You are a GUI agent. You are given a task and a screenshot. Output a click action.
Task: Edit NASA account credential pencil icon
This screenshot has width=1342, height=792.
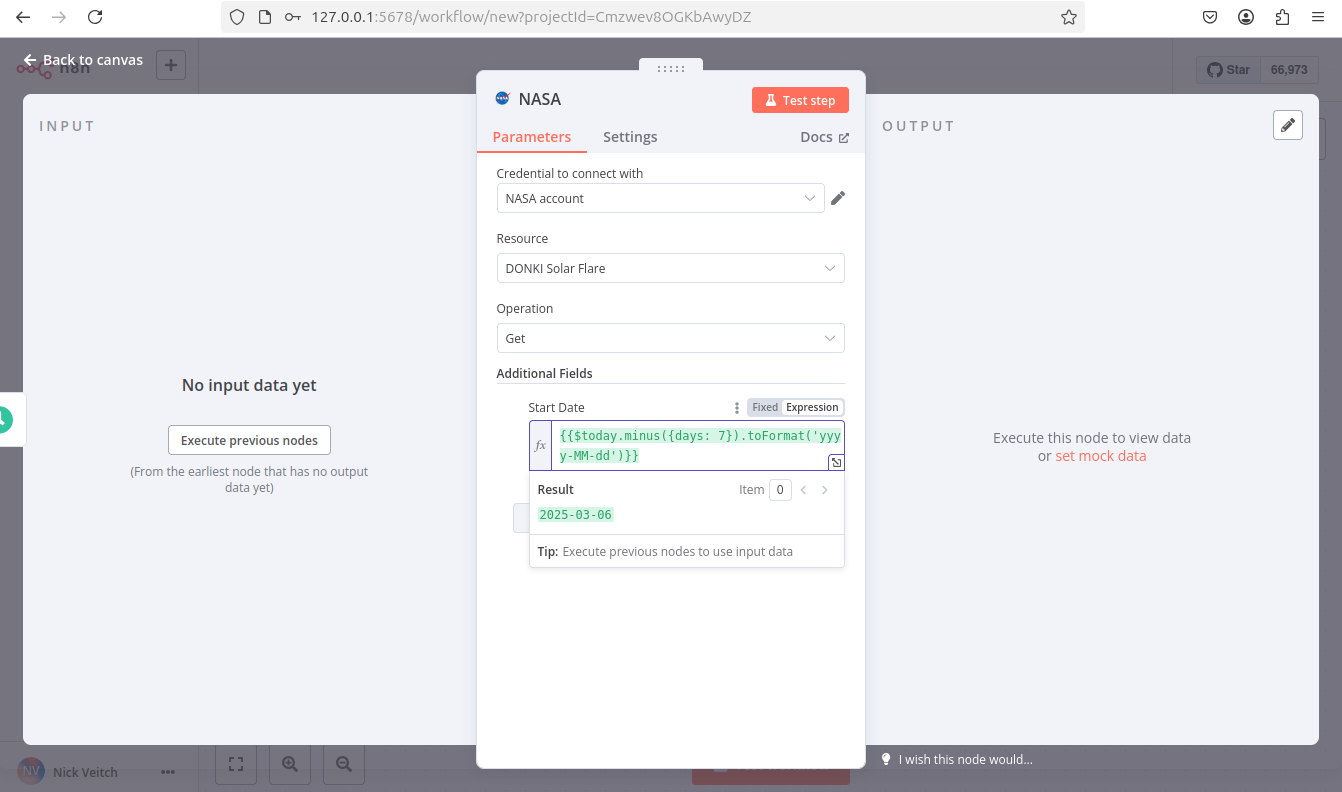click(x=838, y=198)
